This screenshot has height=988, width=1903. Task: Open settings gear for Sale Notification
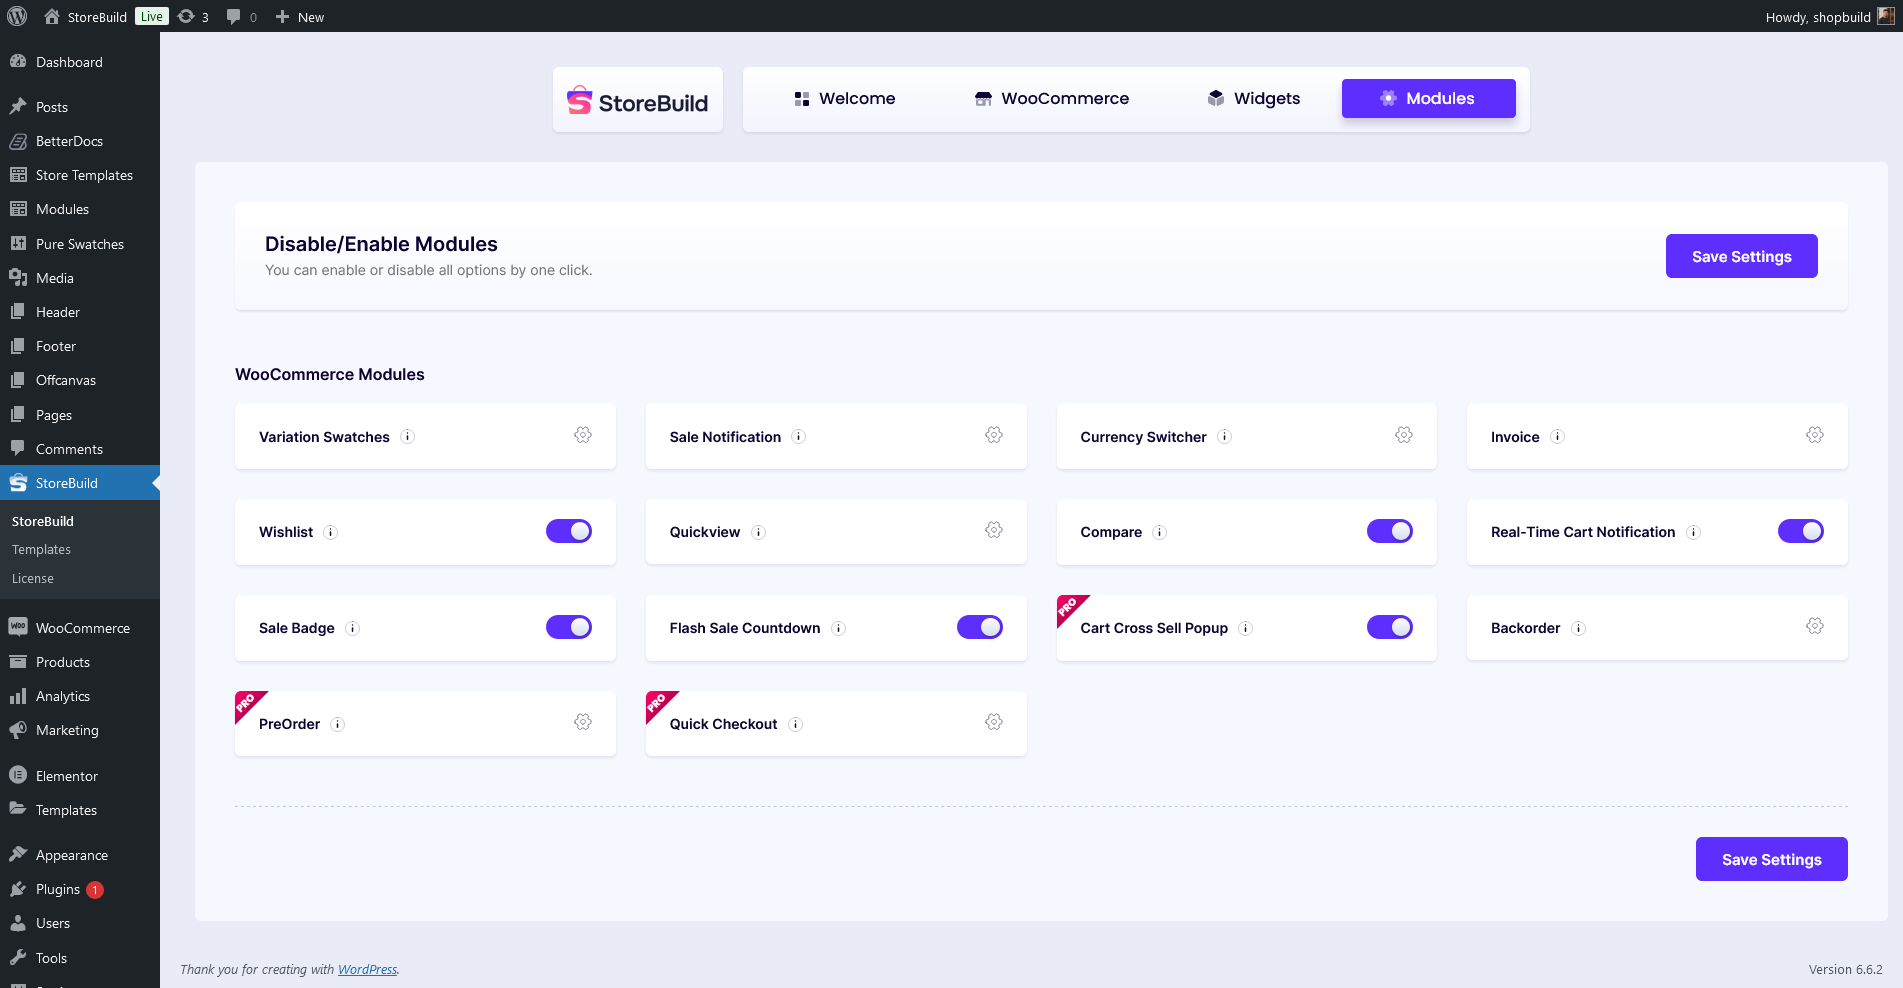click(x=994, y=435)
